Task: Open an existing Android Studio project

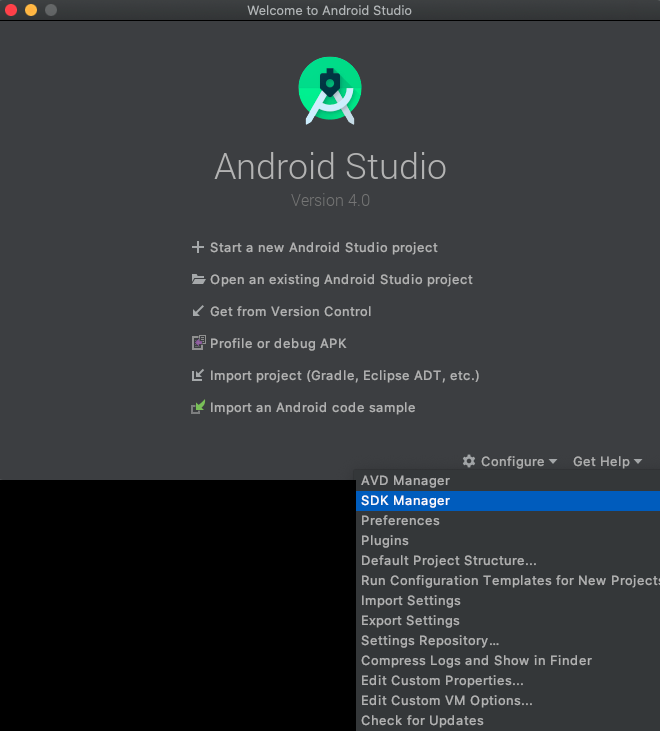Action: 341,279
